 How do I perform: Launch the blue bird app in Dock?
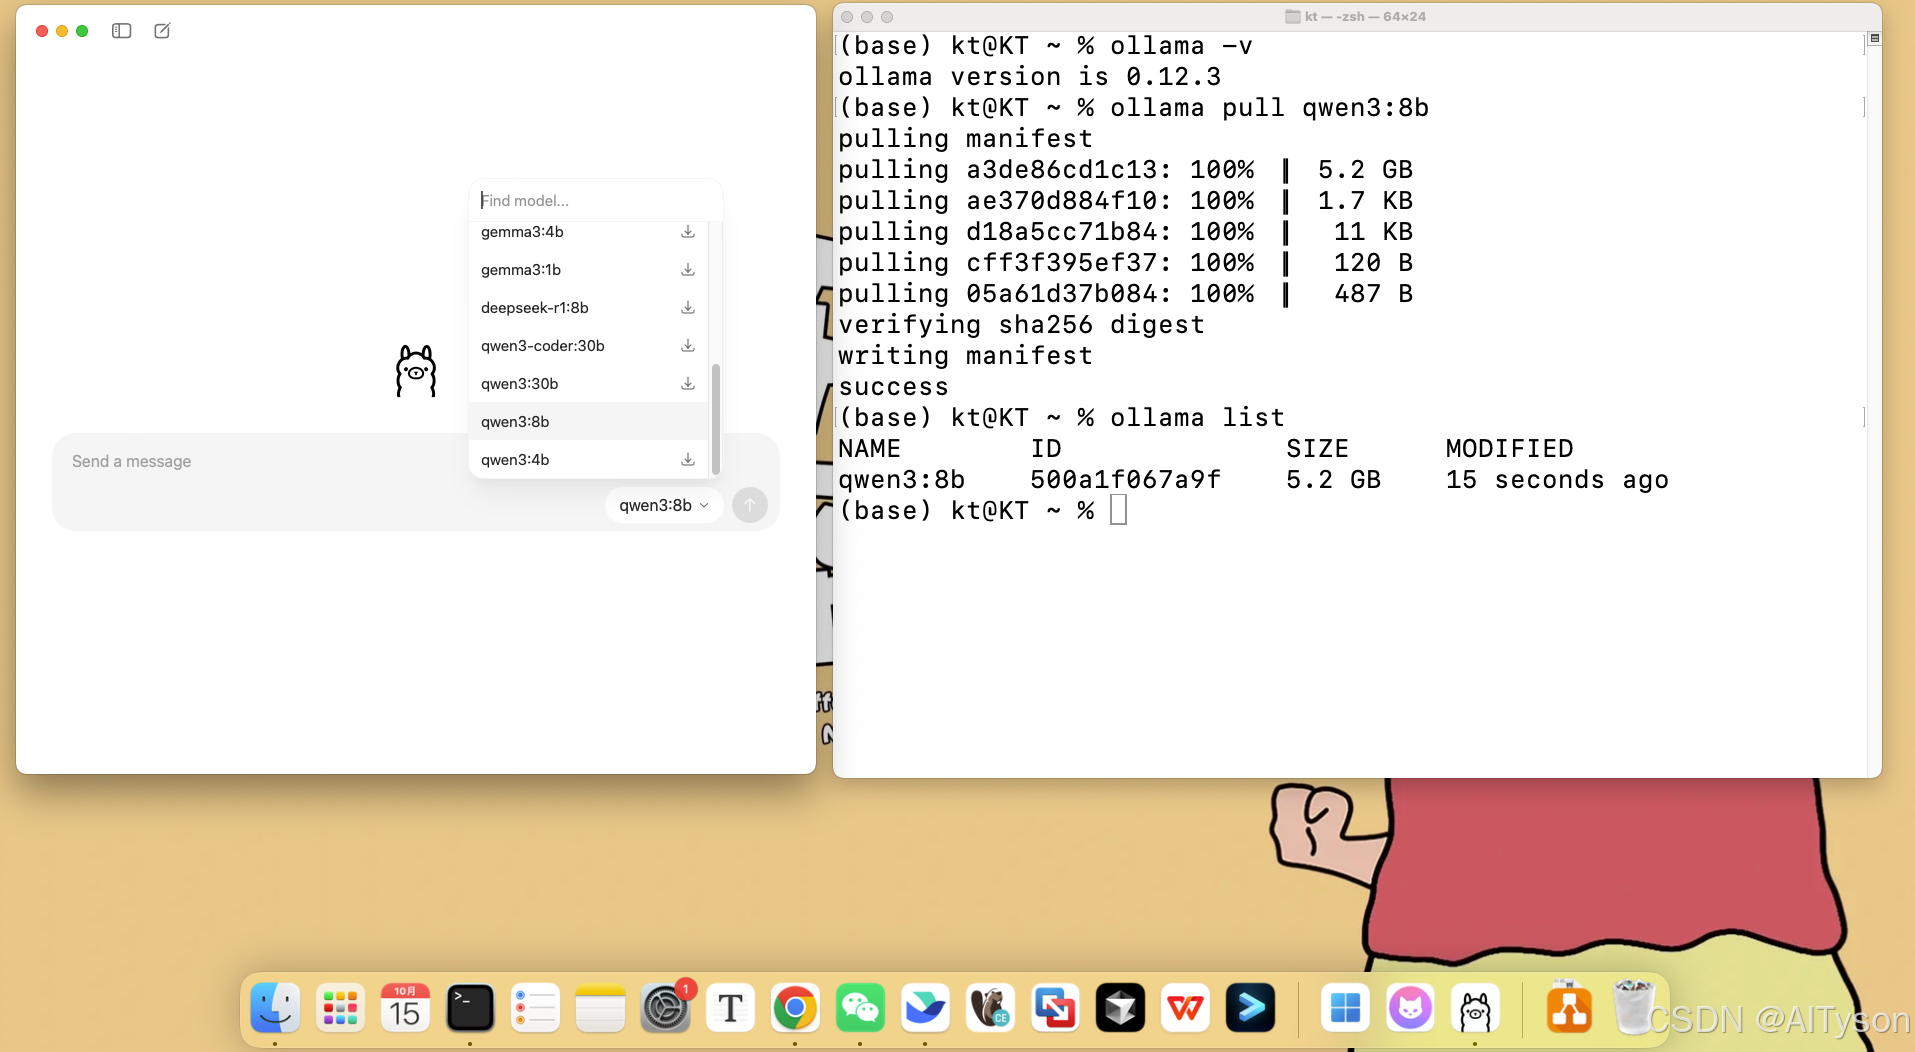click(925, 1008)
